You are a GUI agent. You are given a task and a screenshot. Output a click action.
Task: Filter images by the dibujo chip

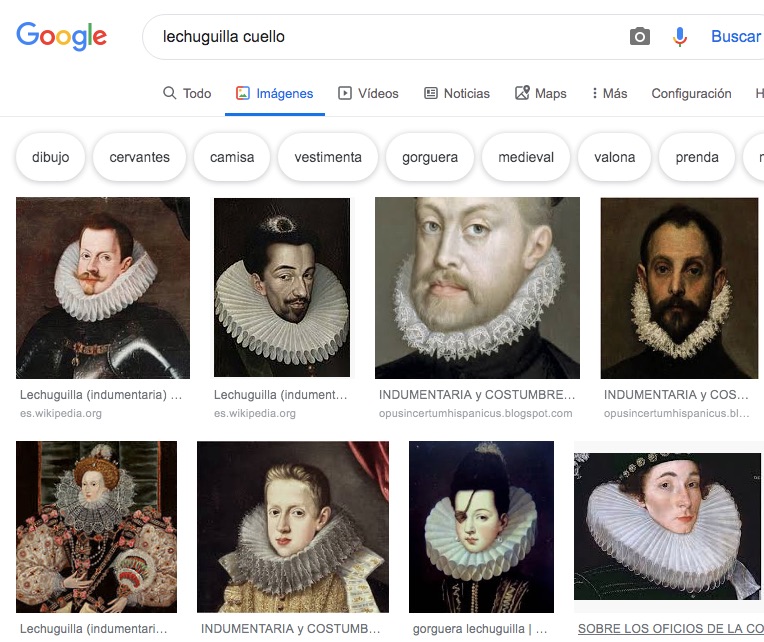[51, 157]
